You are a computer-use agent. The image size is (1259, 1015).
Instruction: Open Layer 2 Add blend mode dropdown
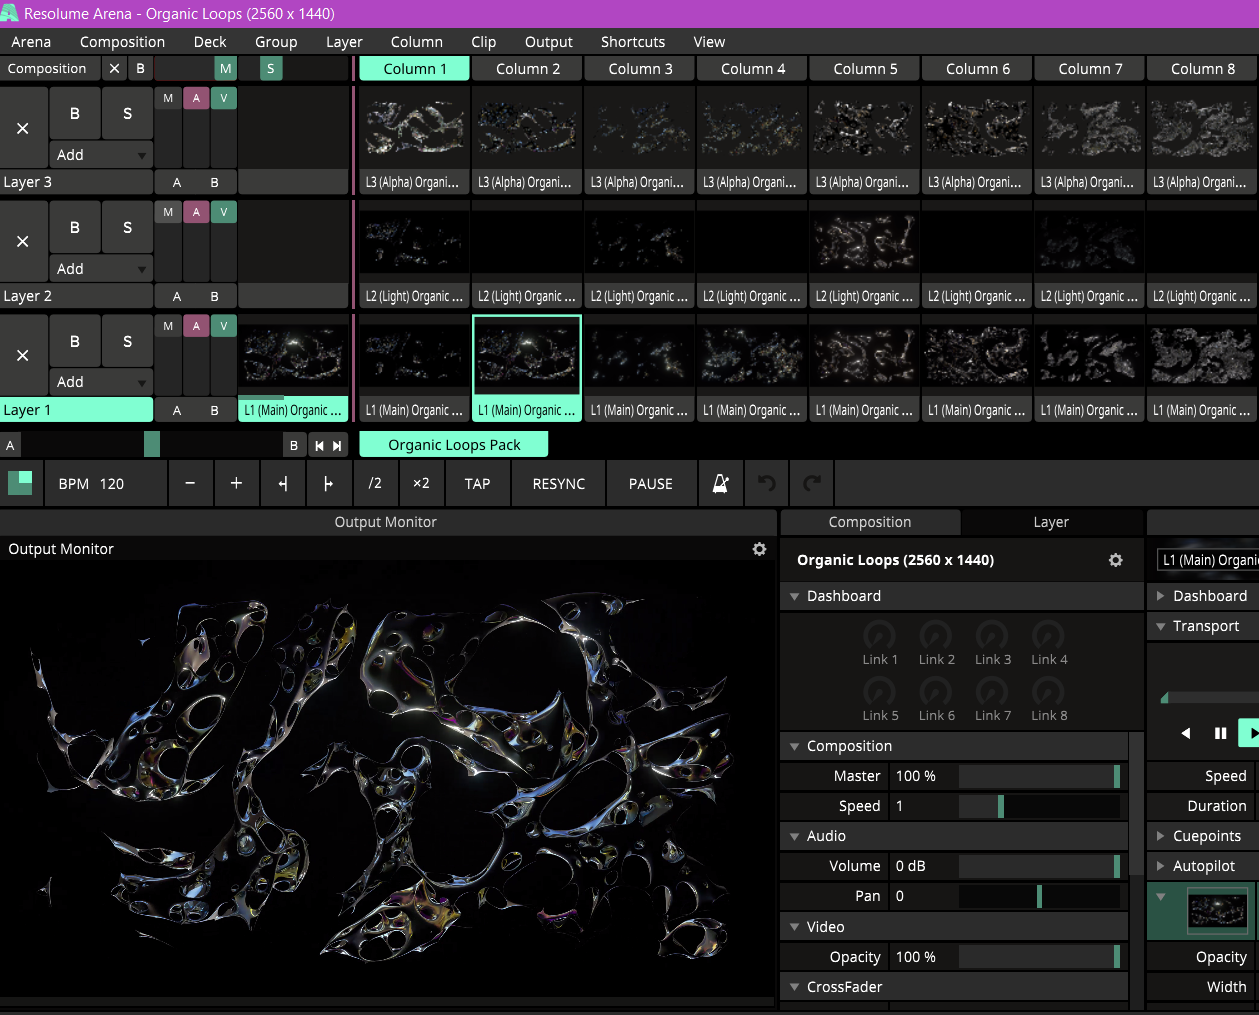click(x=101, y=269)
